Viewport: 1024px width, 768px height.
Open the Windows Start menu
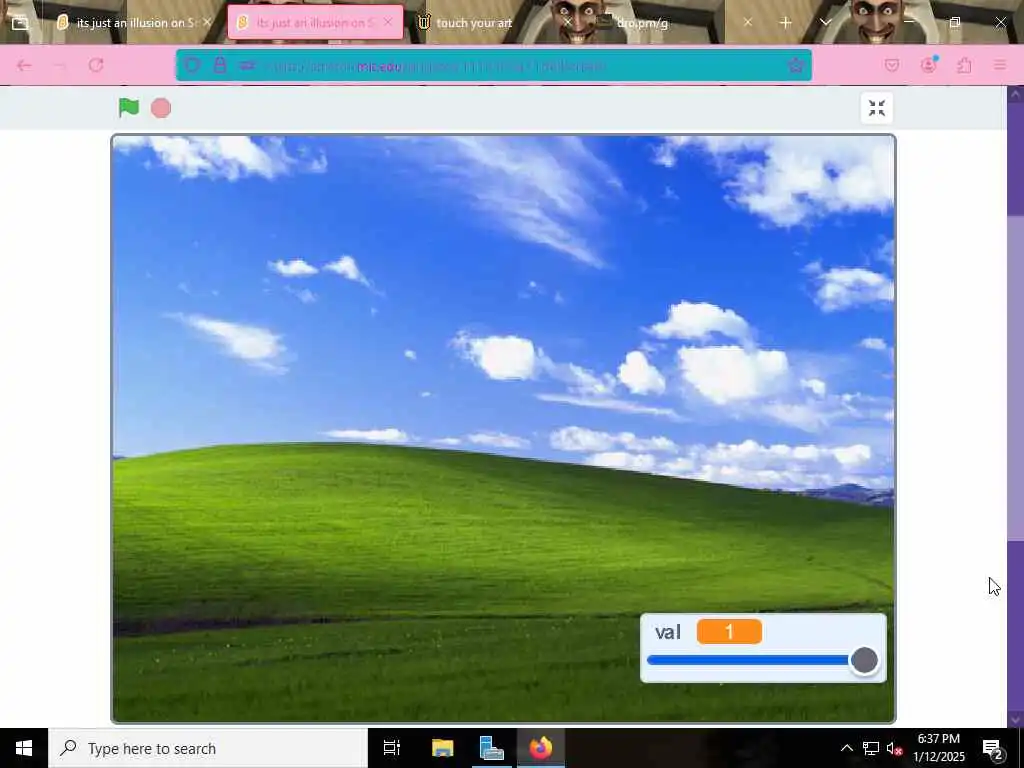pyautogui.click(x=24, y=748)
